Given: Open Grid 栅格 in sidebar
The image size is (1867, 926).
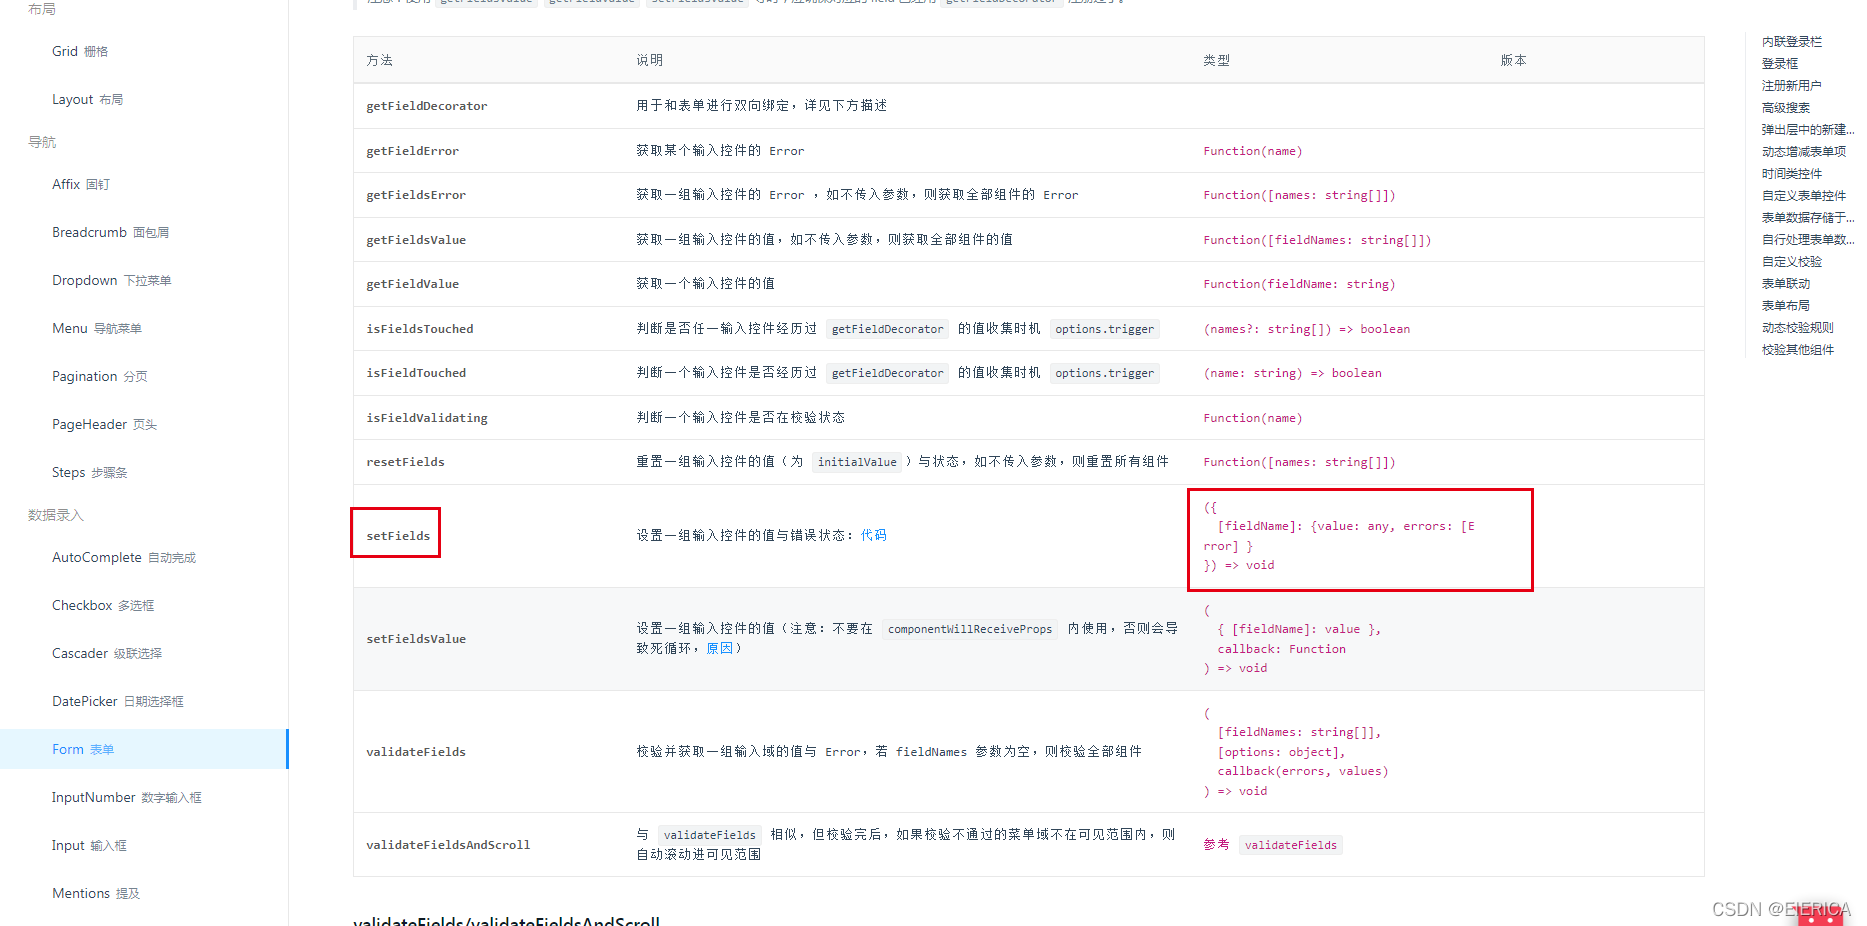Looking at the screenshot, I should (x=80, y=51).
